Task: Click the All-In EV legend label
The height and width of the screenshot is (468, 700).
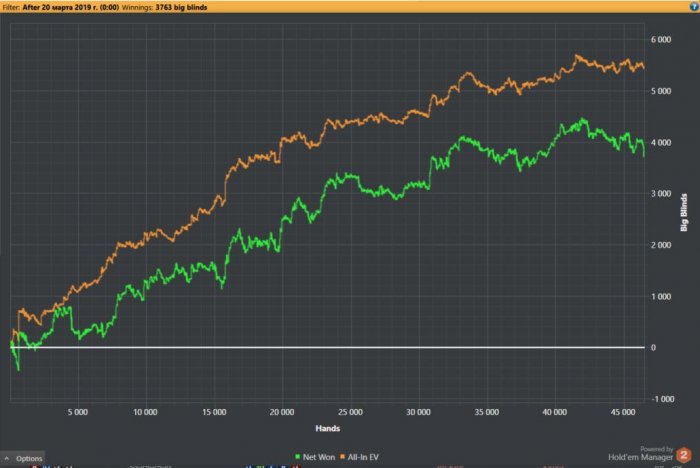Action: (363, 457)
